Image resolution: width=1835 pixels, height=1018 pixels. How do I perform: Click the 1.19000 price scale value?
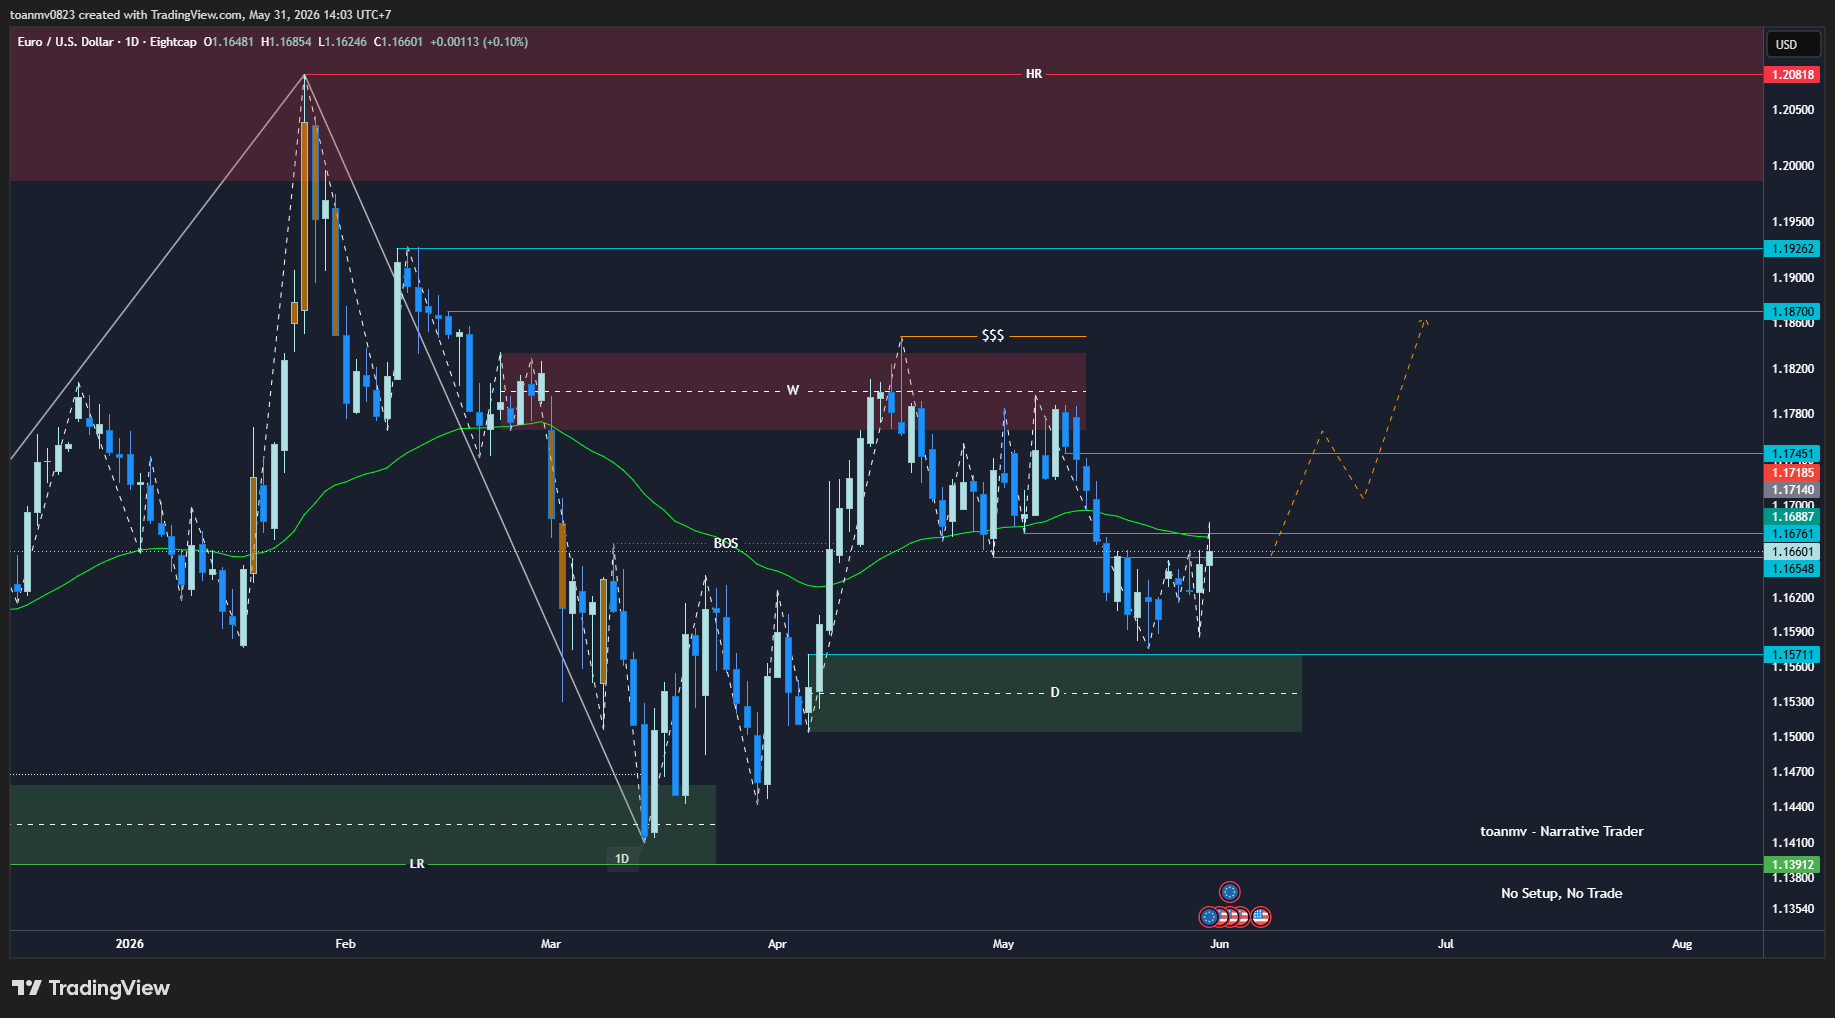pyautogui.click(x=1792, y=278)
